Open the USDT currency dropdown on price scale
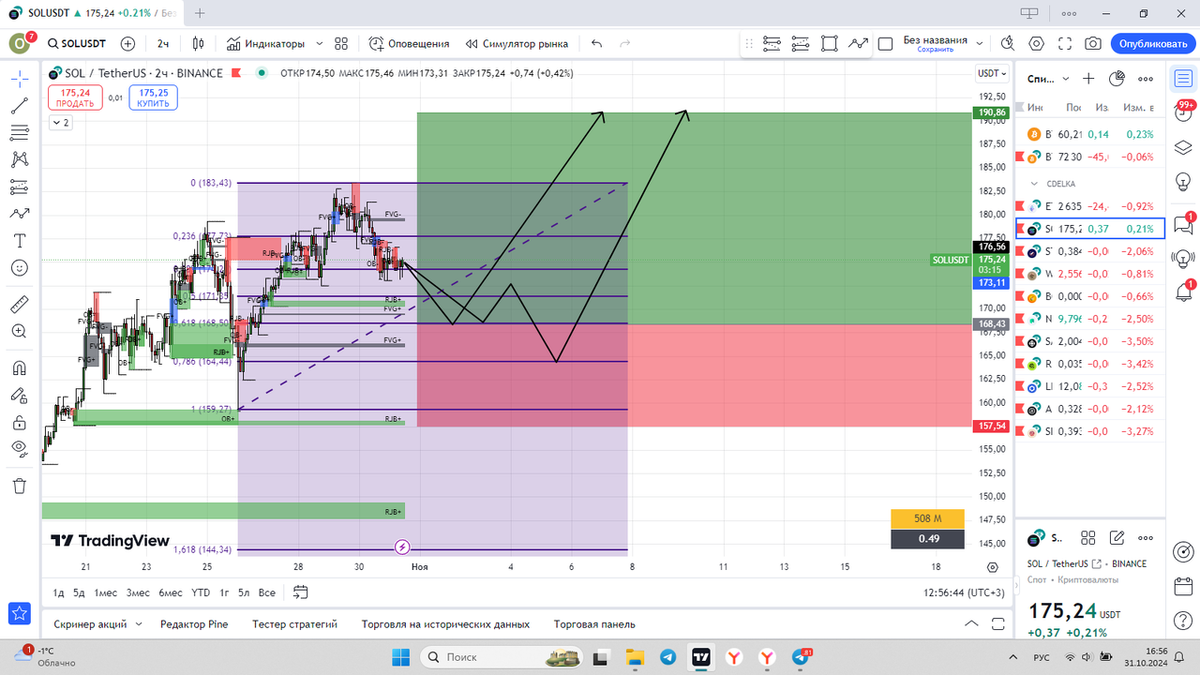The width and height of the screenshot is (1200, 675). tap(990, 73)
